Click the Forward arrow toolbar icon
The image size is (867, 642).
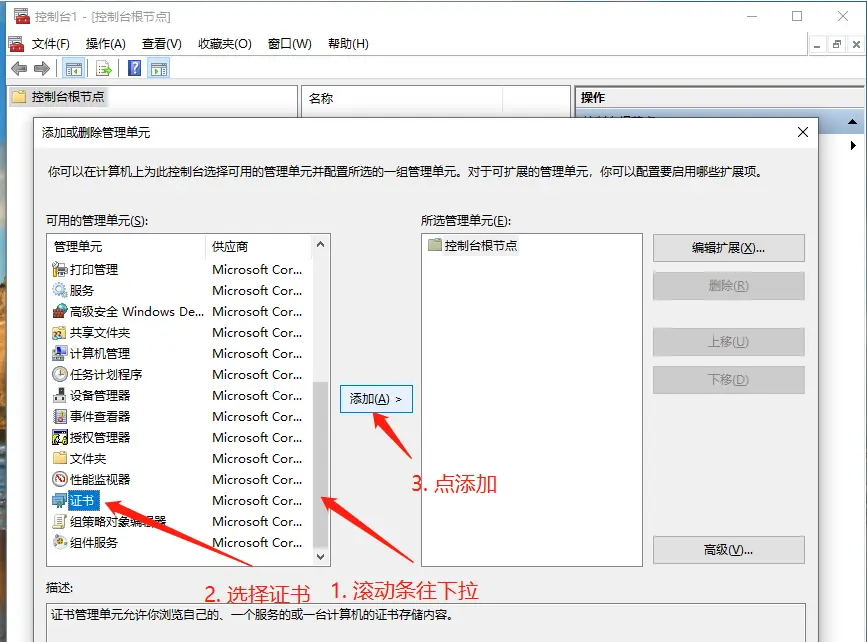[42, 69]
